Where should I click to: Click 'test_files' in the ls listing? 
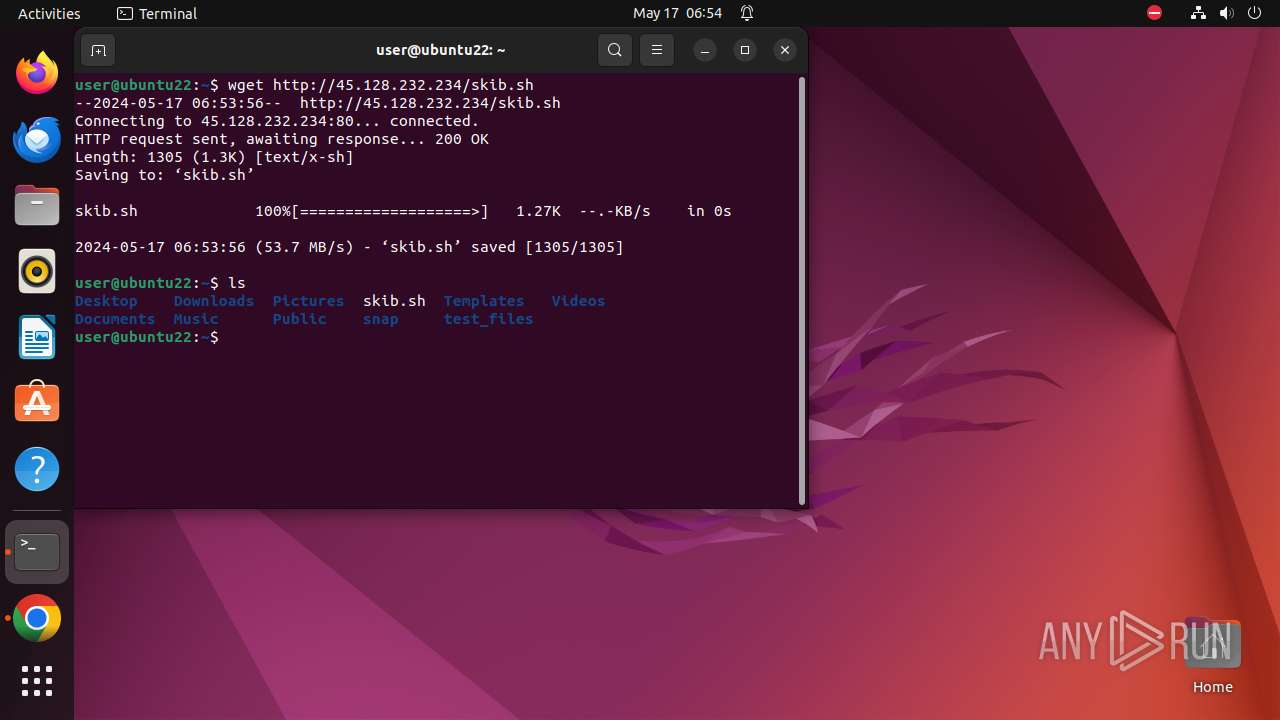pos(488,319)
